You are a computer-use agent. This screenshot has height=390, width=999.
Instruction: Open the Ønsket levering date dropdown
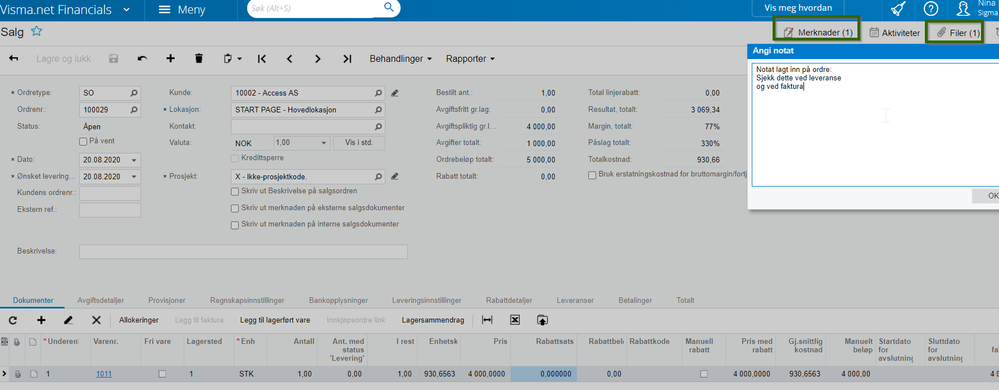click(134, 177)
